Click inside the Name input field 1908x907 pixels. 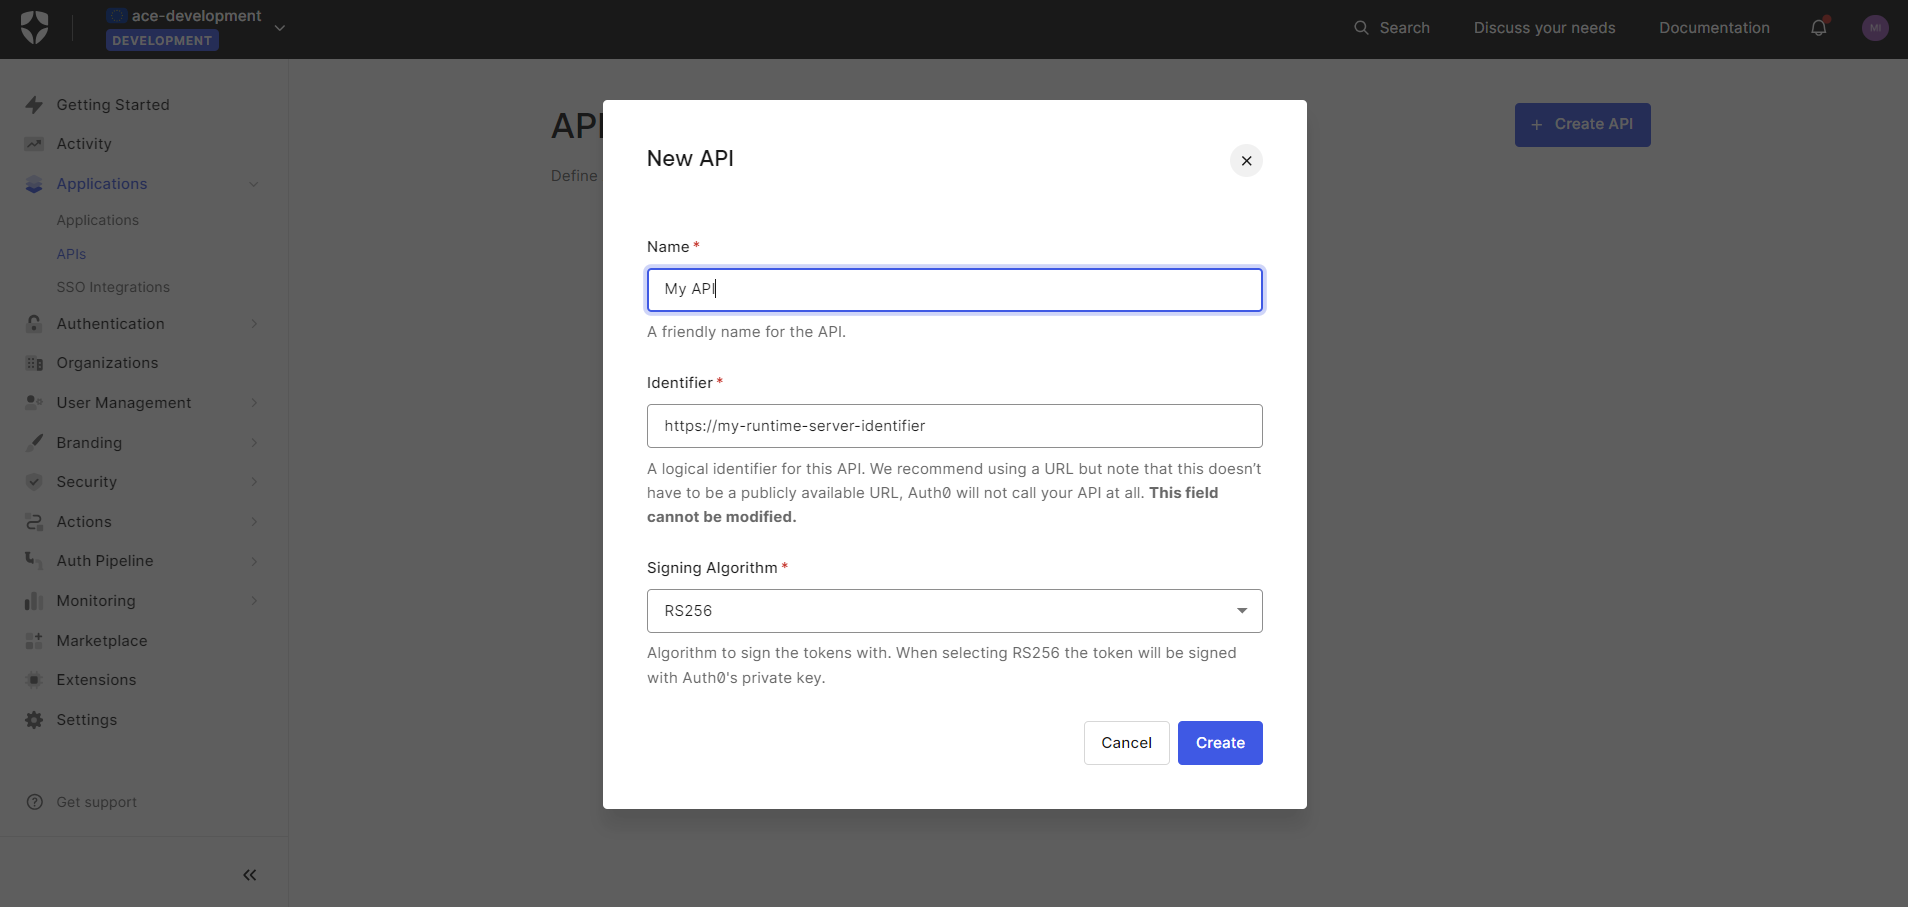pos(953,289)
